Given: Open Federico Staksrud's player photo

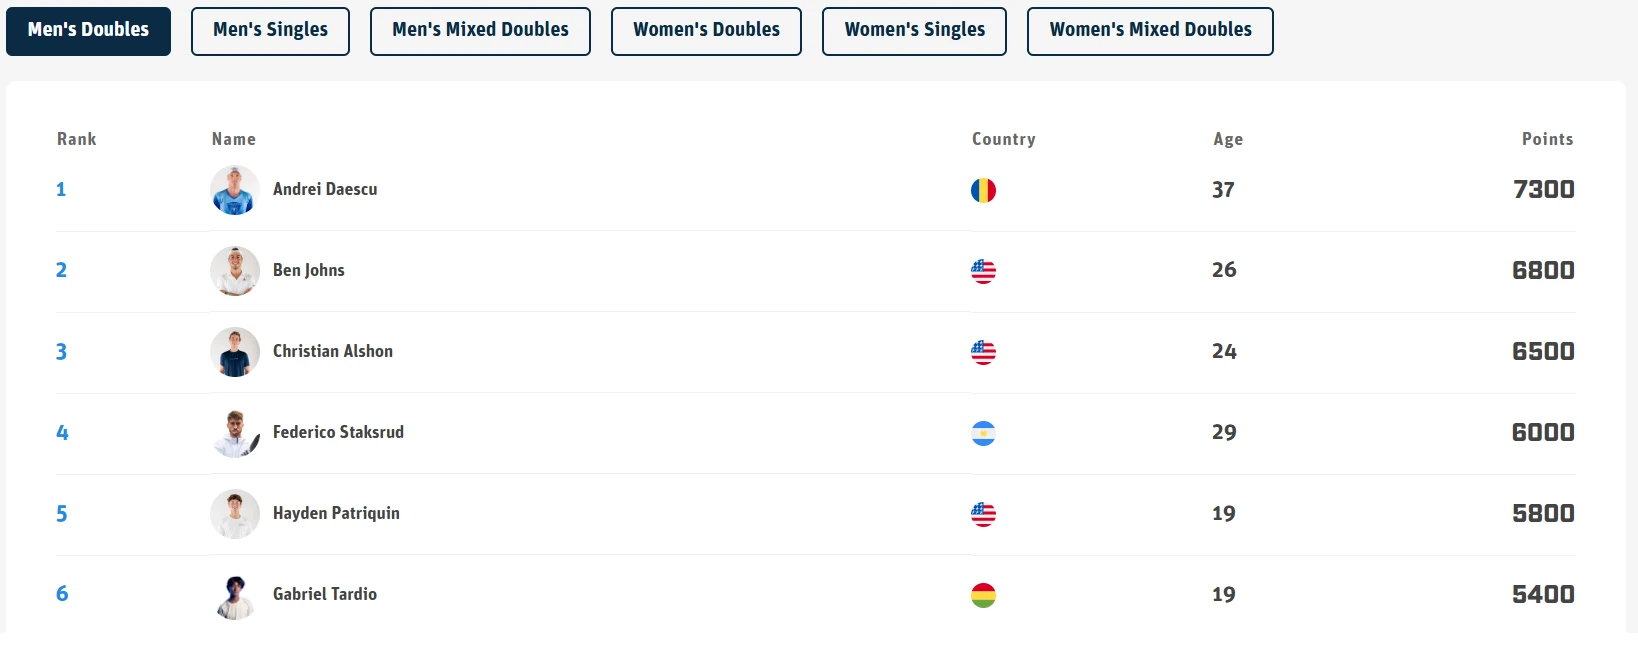Looking at the screenshot, I should 235,433.
